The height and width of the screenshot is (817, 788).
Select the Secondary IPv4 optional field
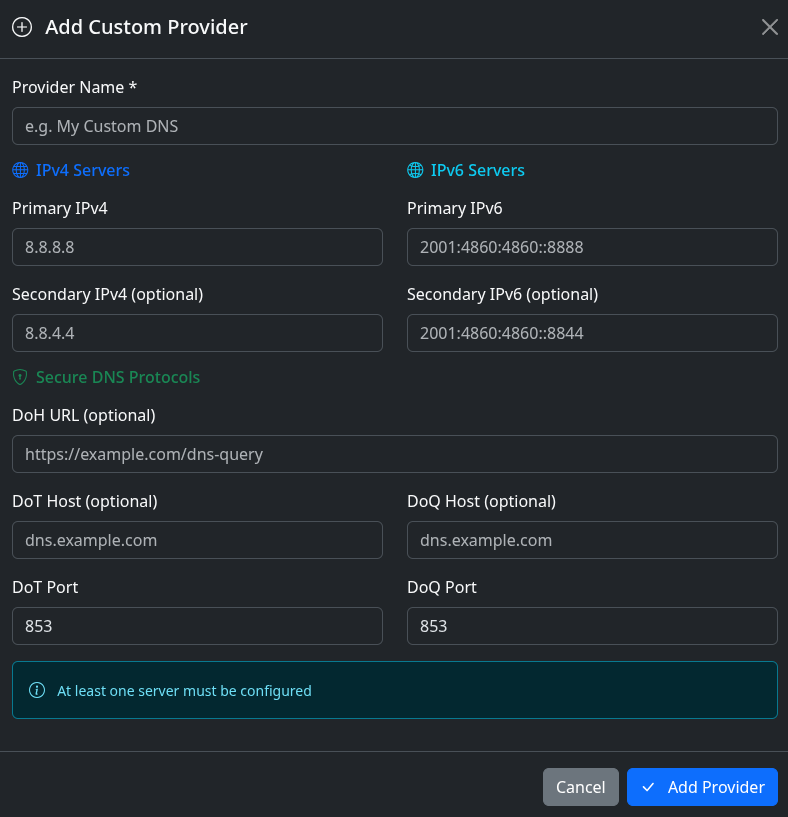[x=197, y=333]
